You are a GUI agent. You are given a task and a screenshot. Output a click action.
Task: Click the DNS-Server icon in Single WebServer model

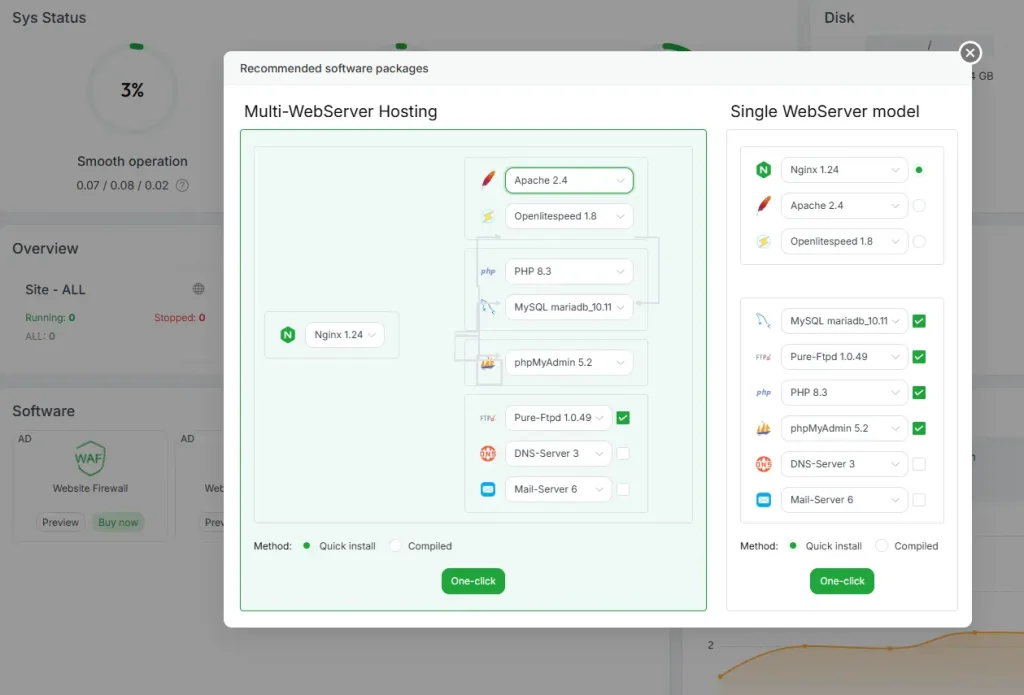click(763, 464)
